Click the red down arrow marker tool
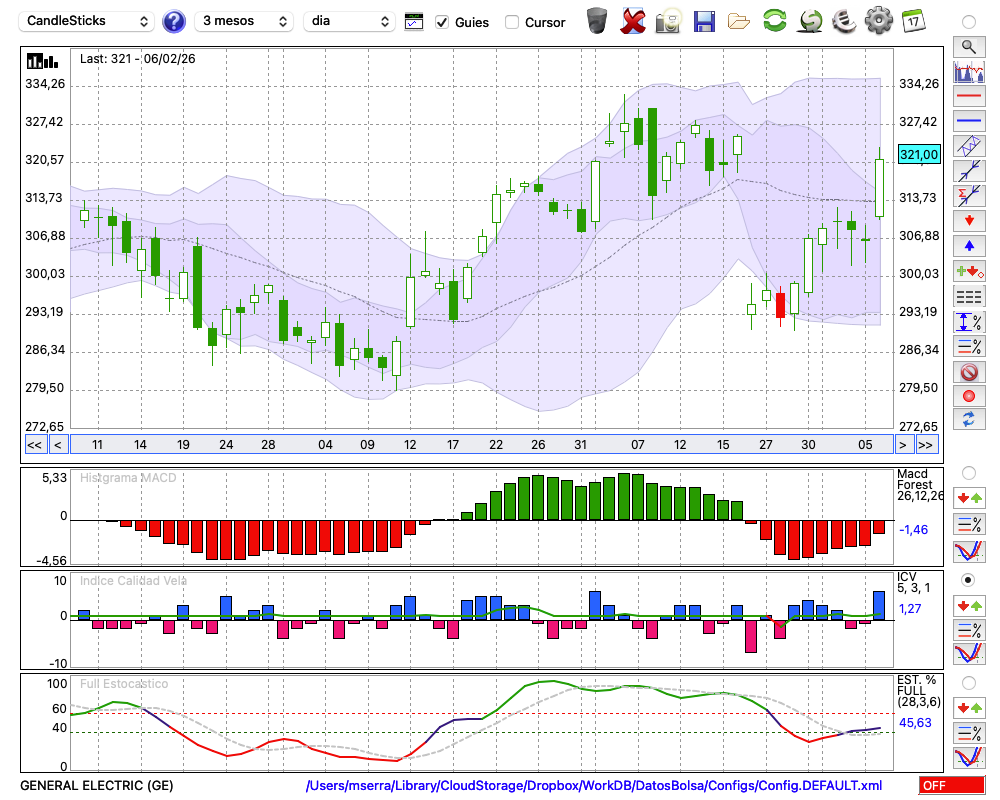This screenshot has width=1000, height=800. (x=968, y=220)
